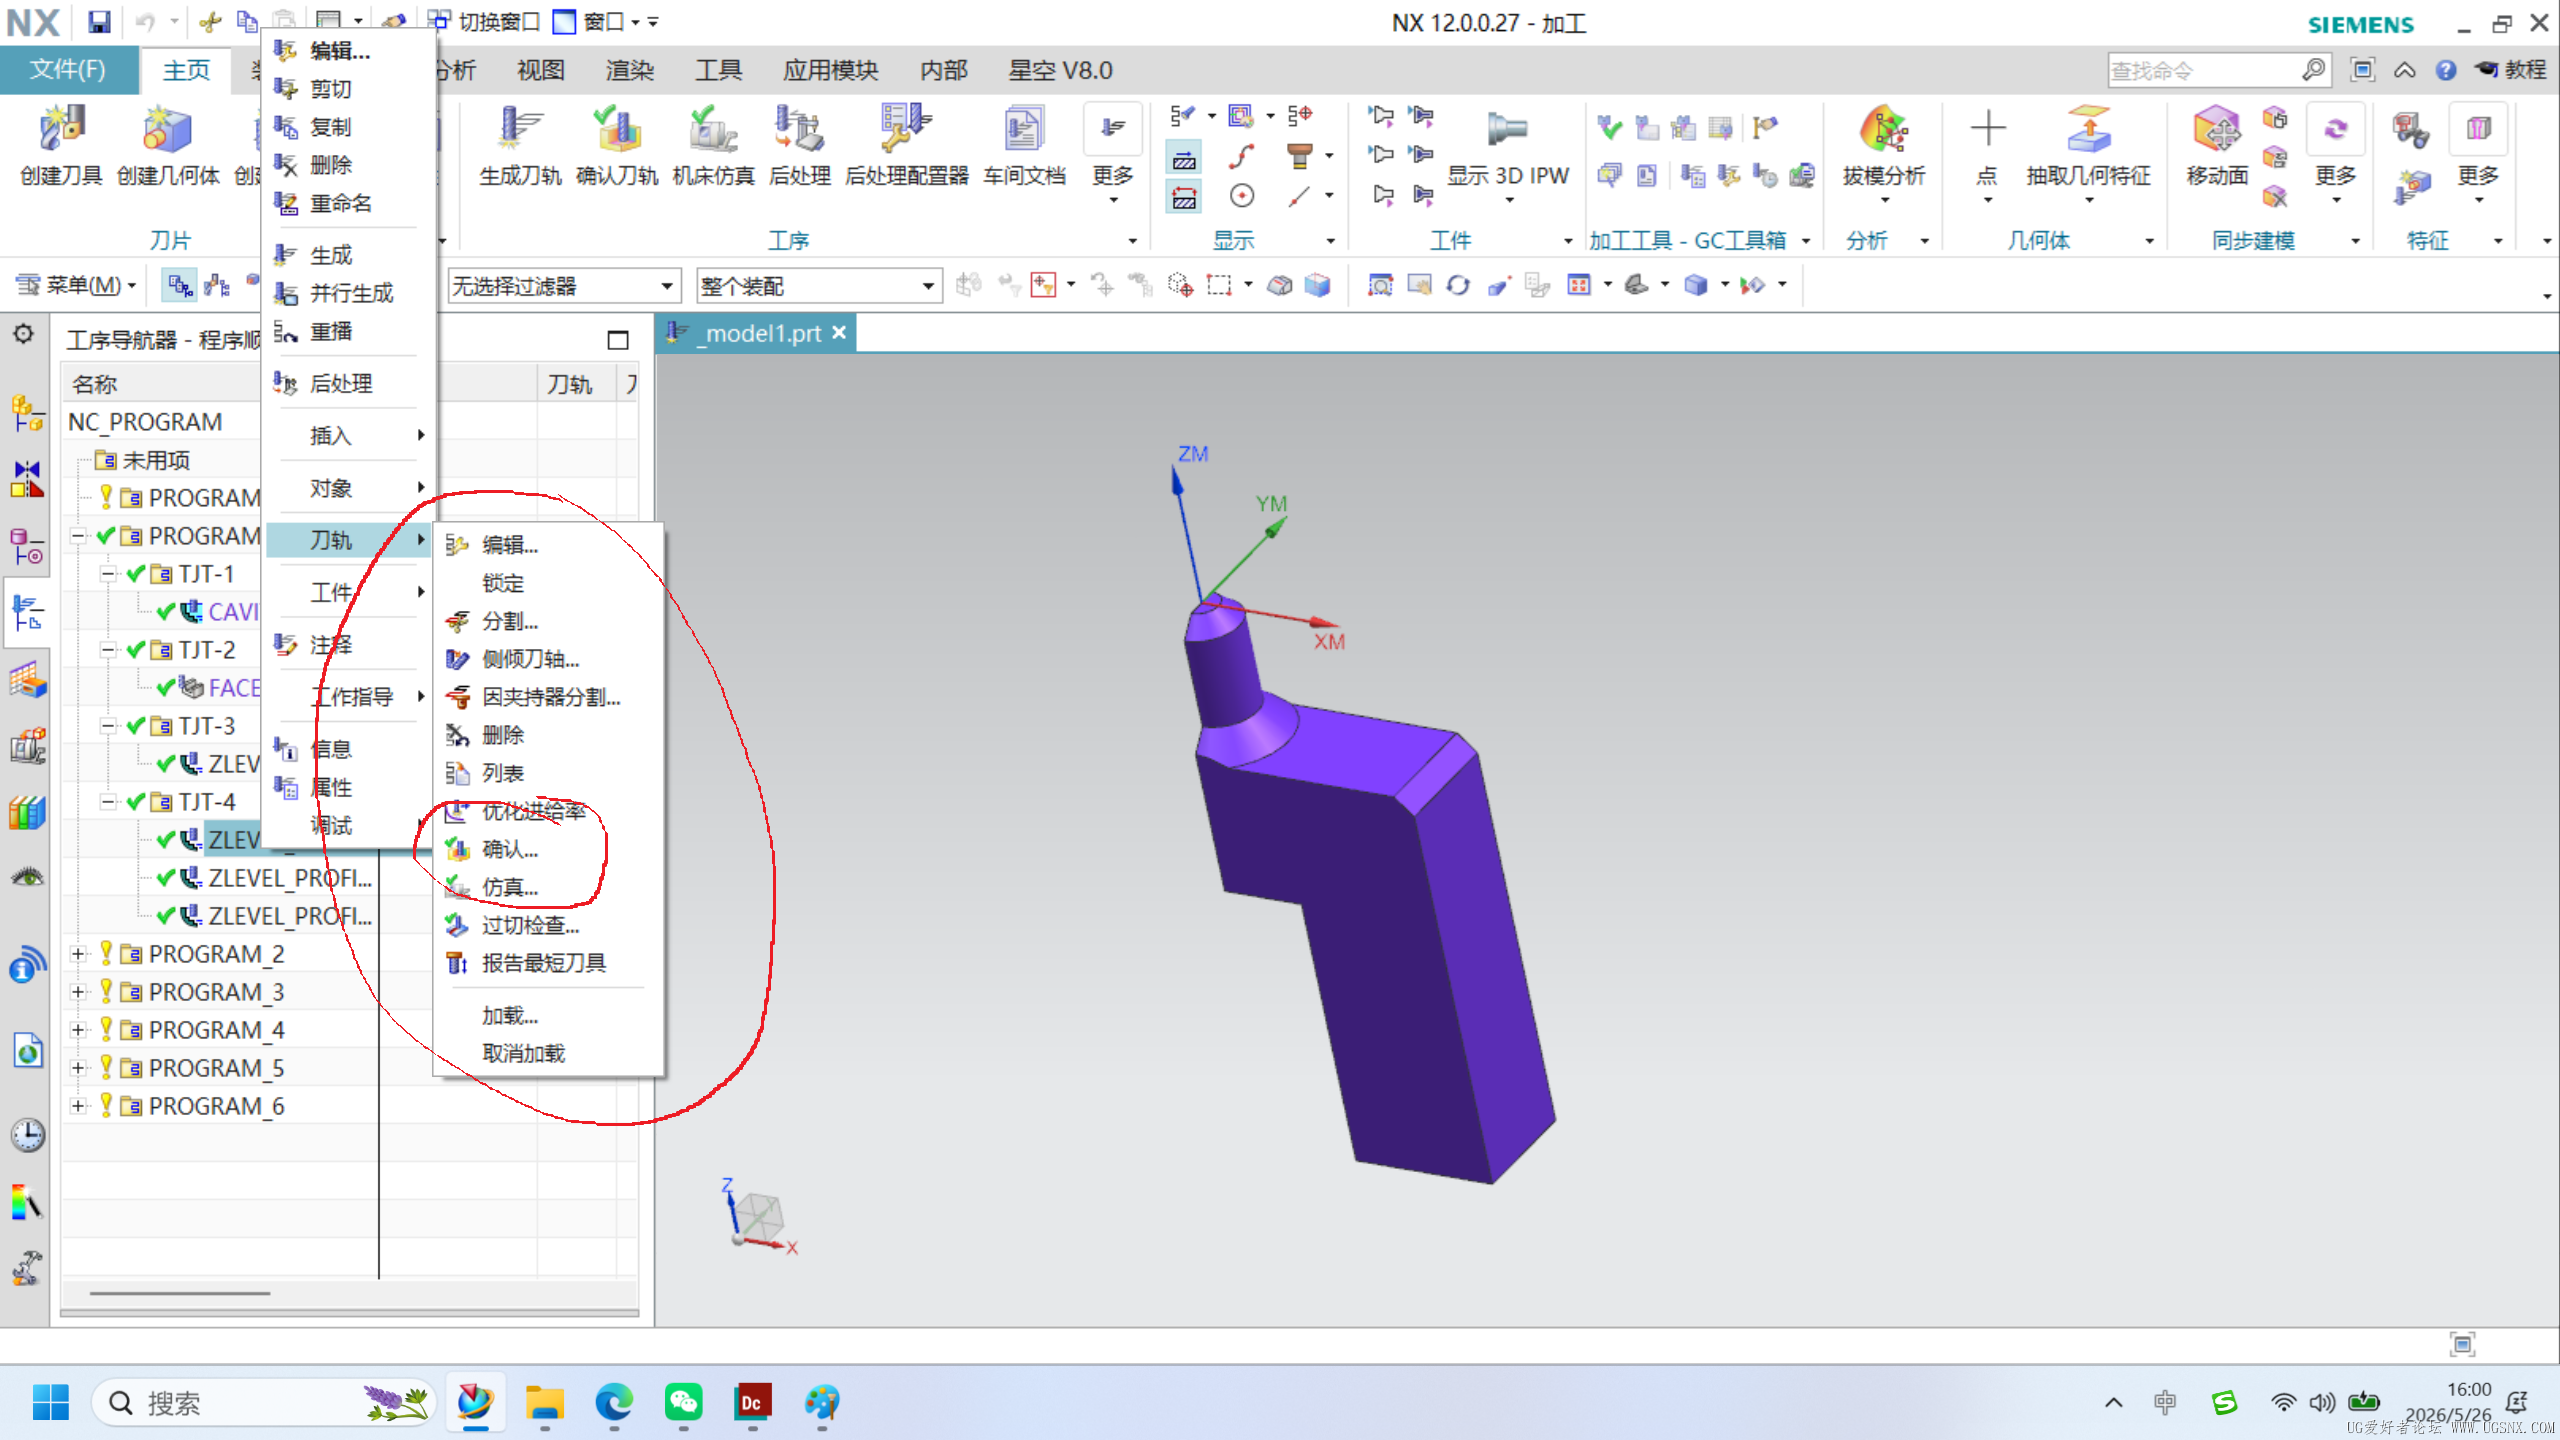2560x1440 pixels.
Task: Choose Verify (确认...) in tool path submenu
Action: pyautogui.click(x=549, y=849)
